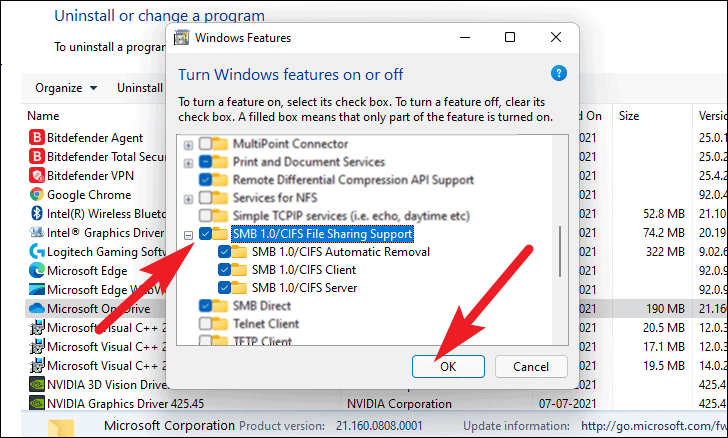Select the Microsoft Visual C++ 20.5 MB row
728x438 pixels.
click(x=374, y=327)
